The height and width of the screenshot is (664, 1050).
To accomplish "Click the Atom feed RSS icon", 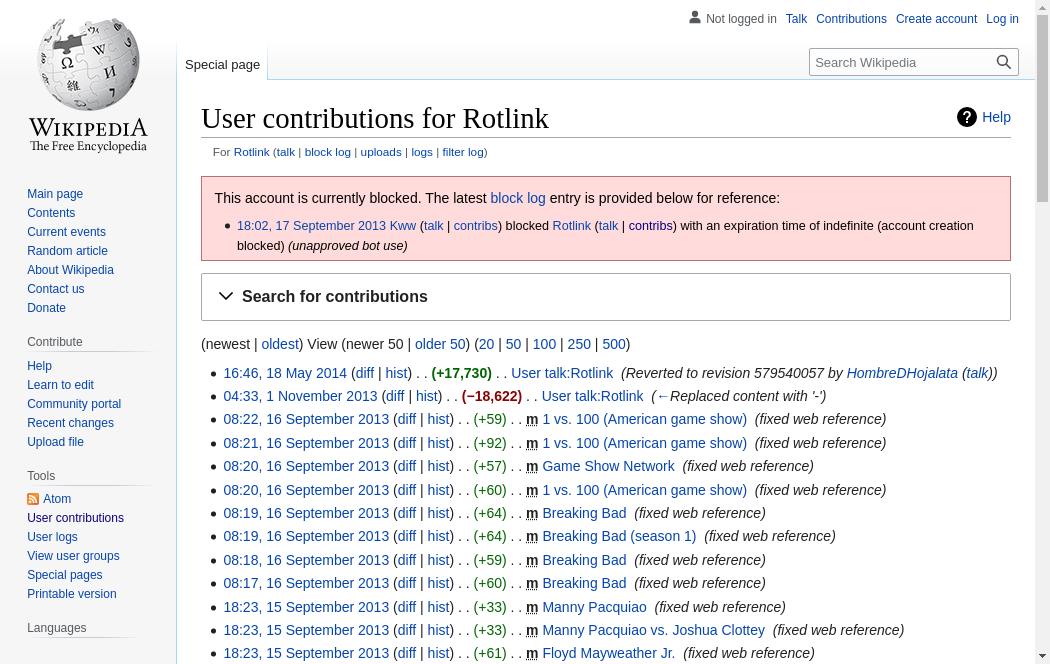I will tap(33, 499).
